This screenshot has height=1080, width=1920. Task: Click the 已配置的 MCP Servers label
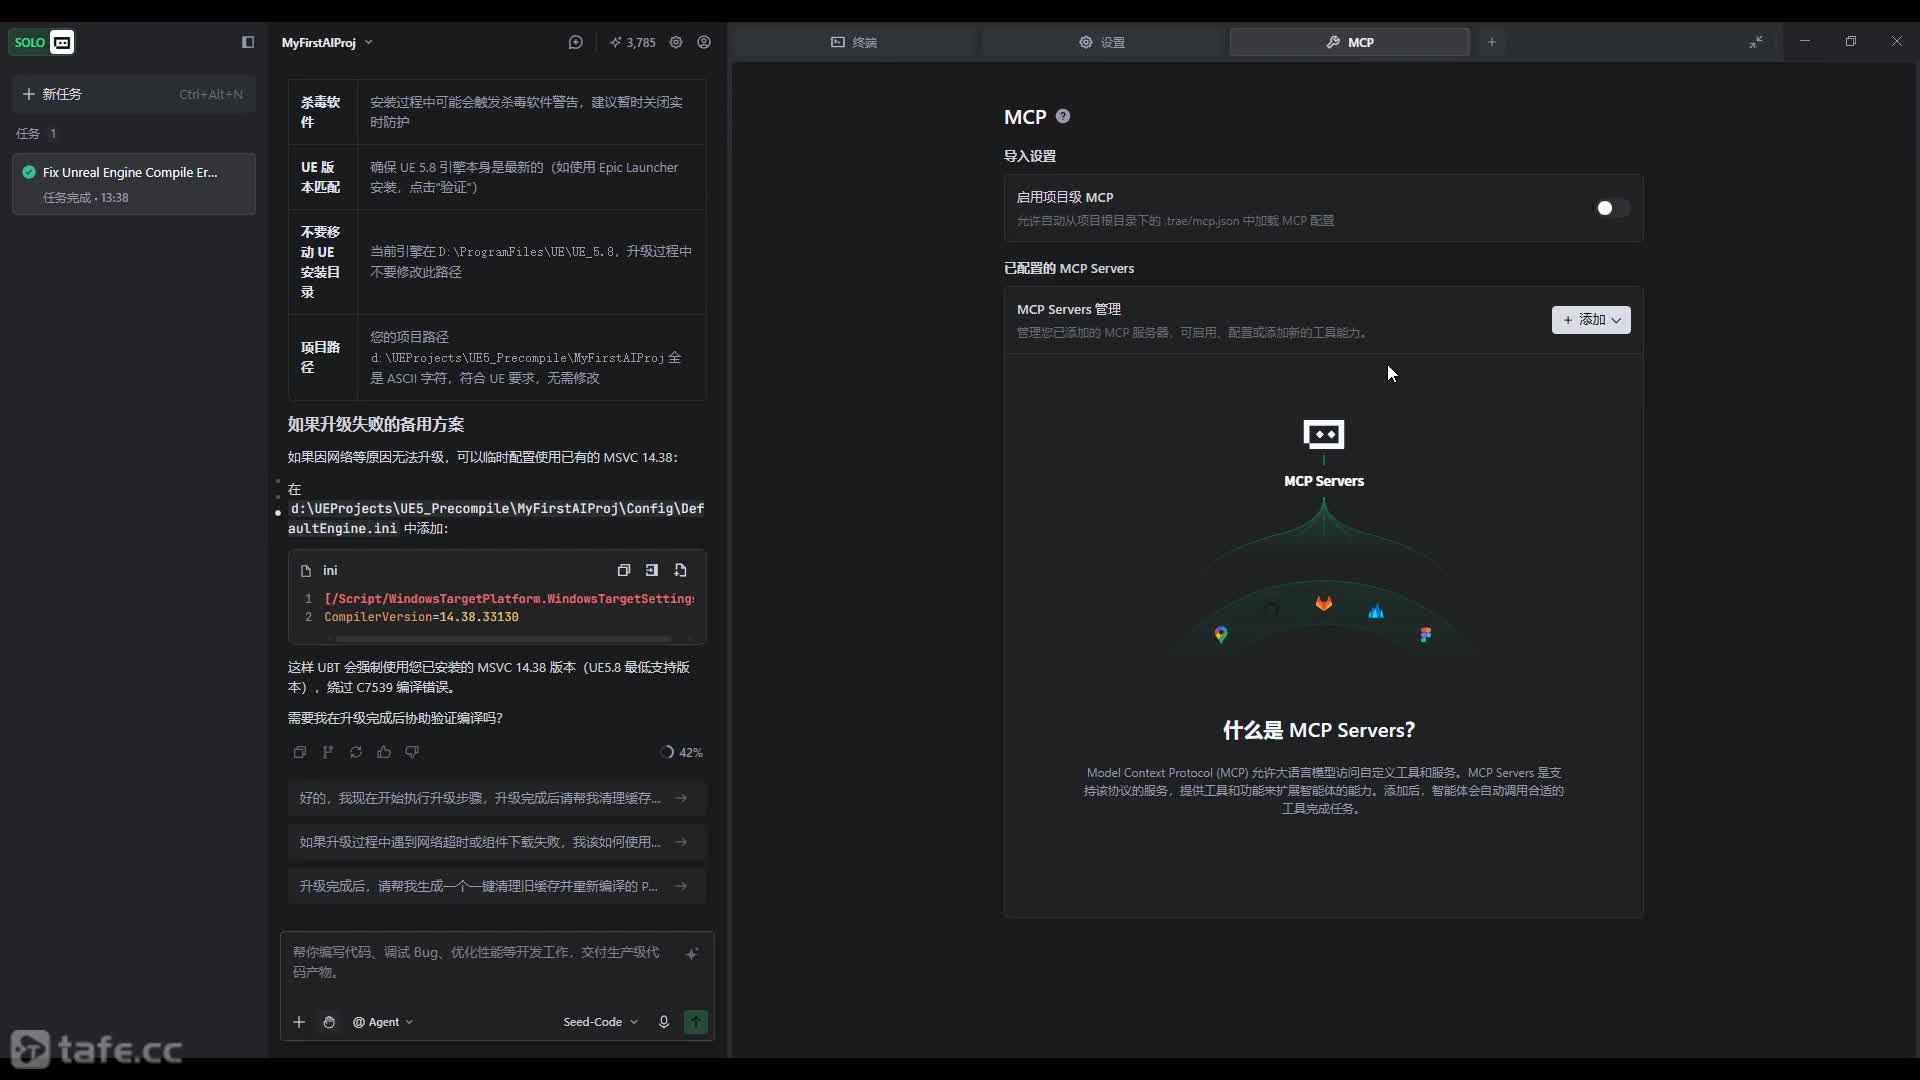tap(1069, 268)
